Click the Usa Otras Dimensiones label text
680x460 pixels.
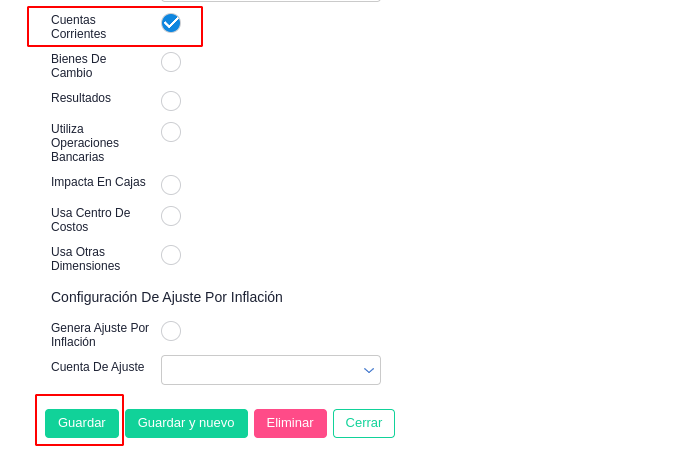(x=85, y=259)
